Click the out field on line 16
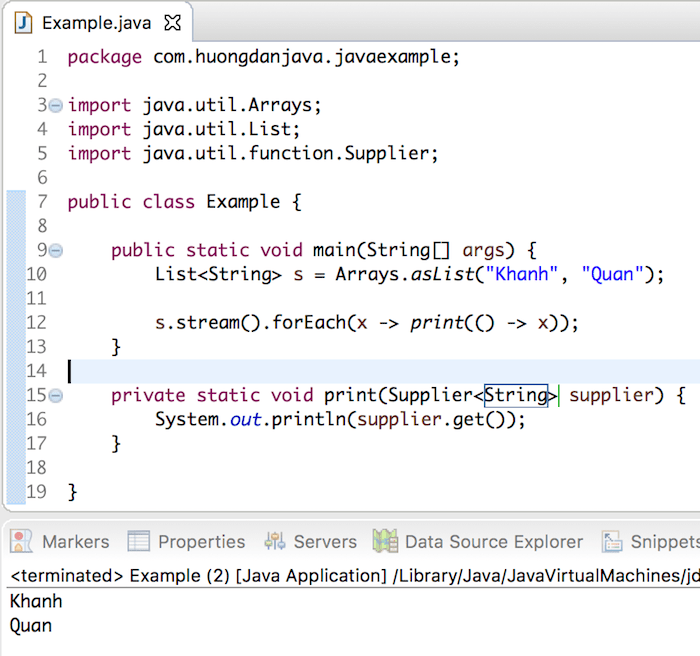The width and height of the screenshot is (700, 656). [246, 420]
